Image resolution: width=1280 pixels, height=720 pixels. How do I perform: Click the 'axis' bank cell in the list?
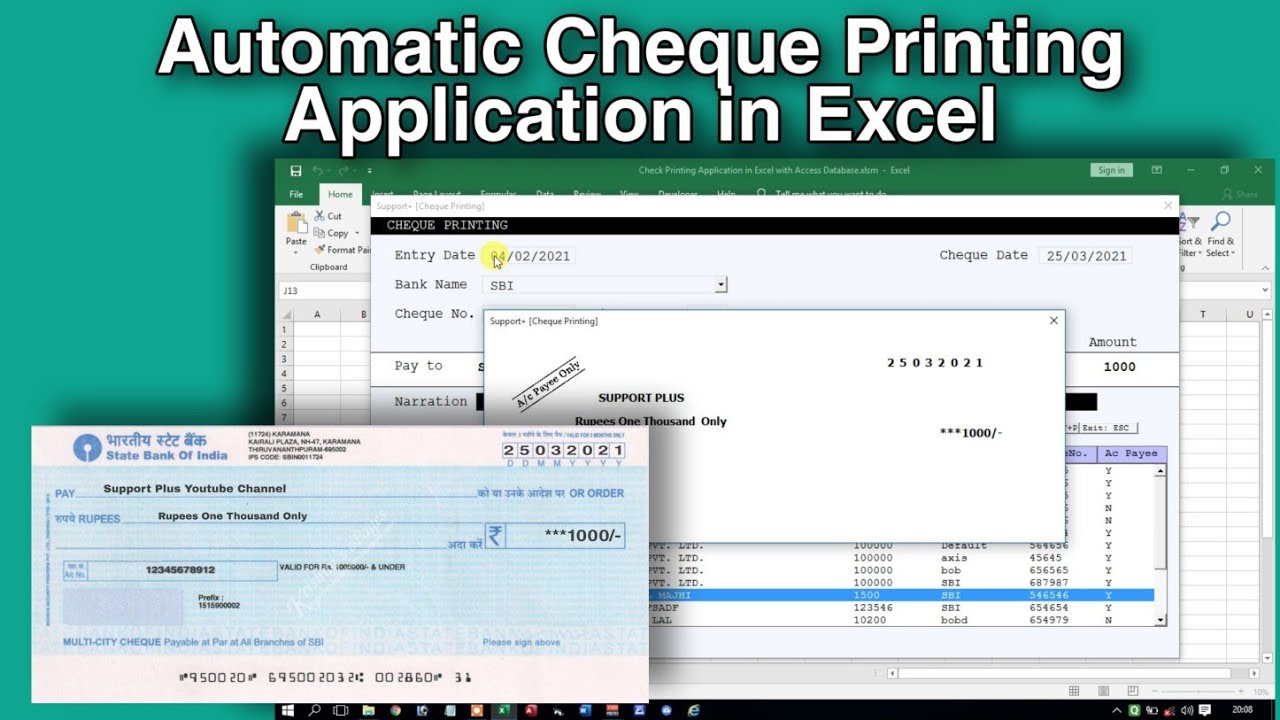click(954, 558)
